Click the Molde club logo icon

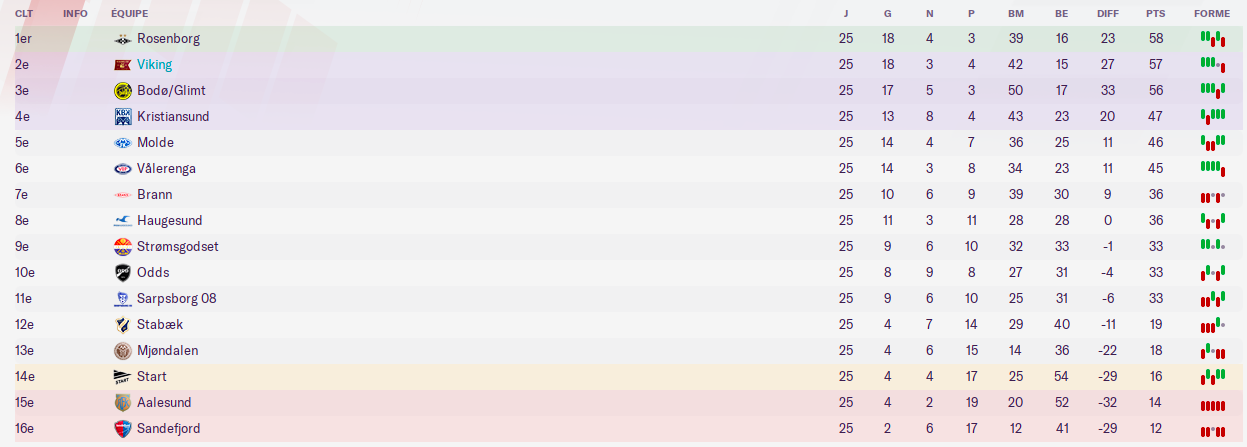pos(123,143)
